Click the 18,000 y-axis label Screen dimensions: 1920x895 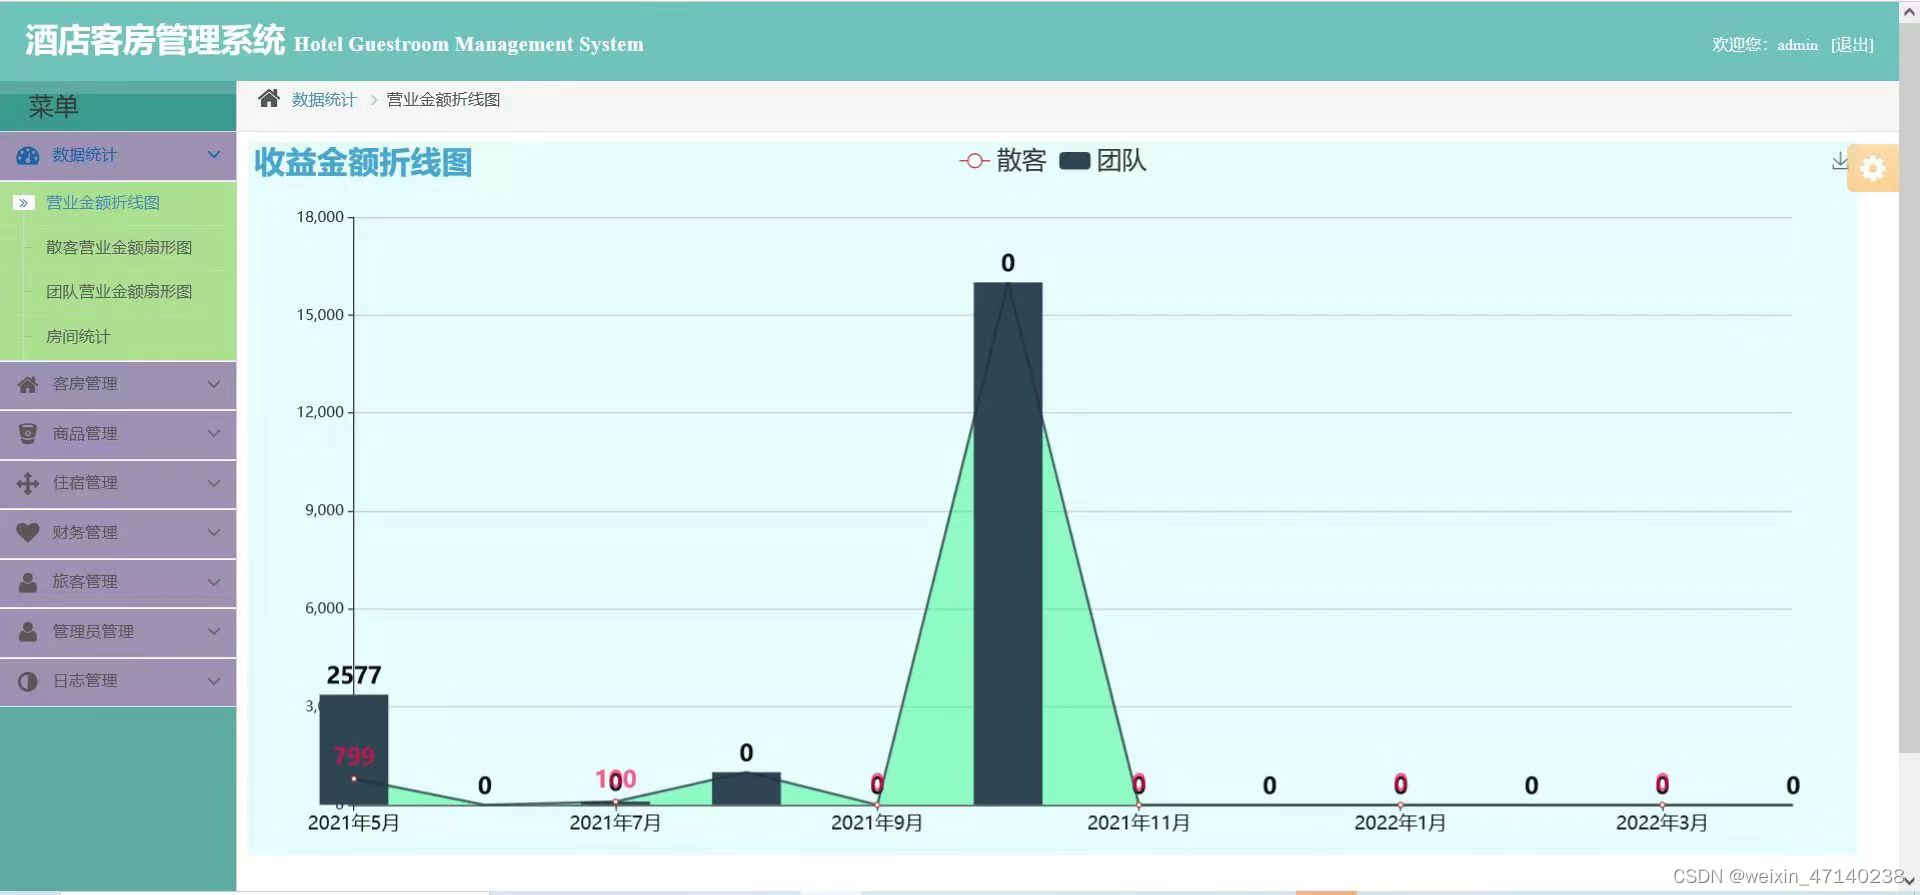[320, 217]
